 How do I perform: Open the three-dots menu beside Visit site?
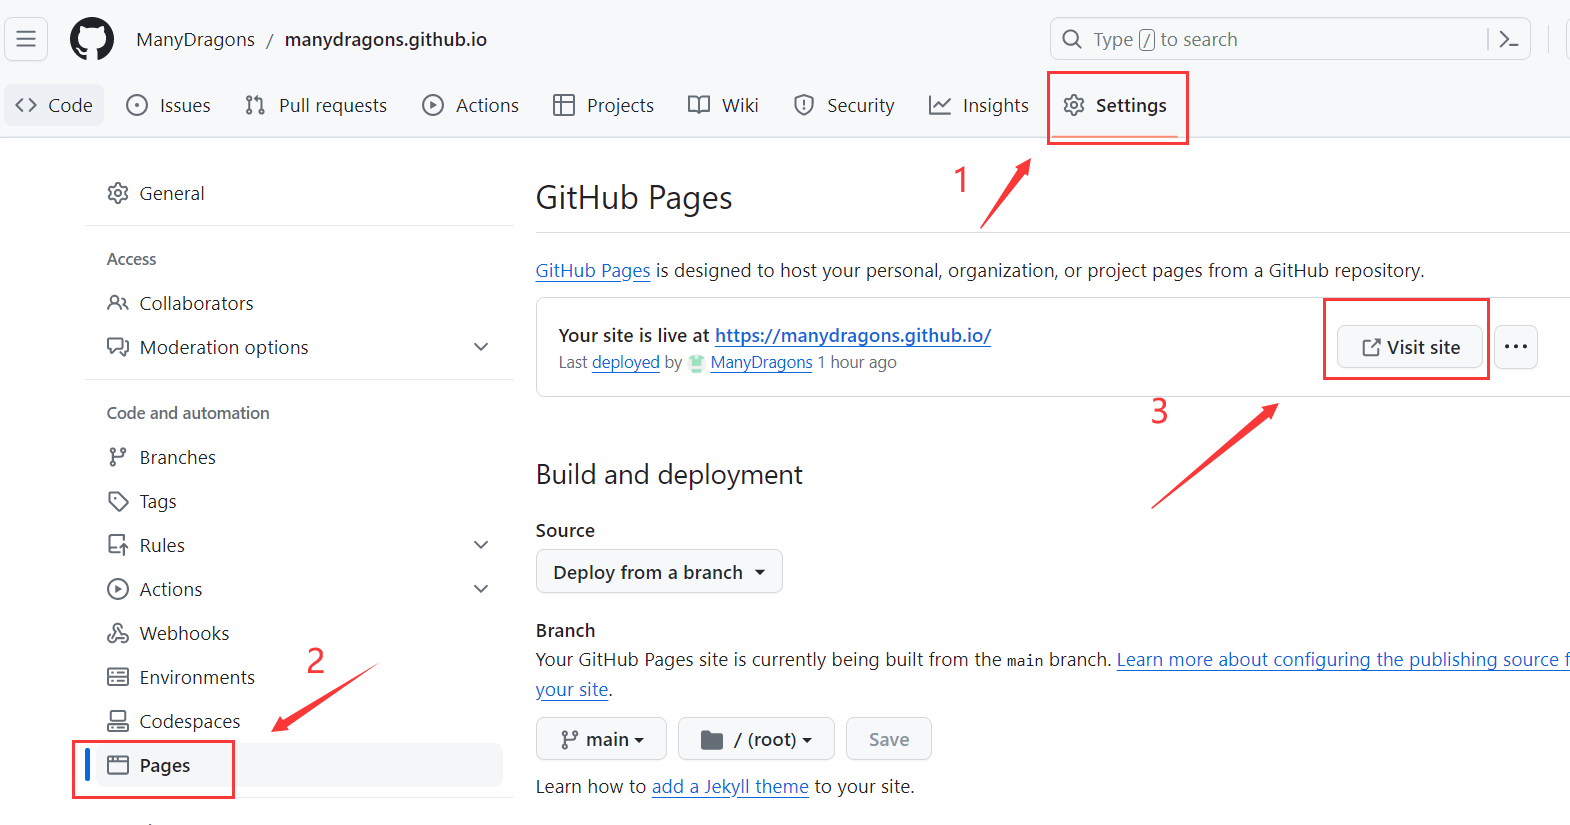[x=1516, y=347]
